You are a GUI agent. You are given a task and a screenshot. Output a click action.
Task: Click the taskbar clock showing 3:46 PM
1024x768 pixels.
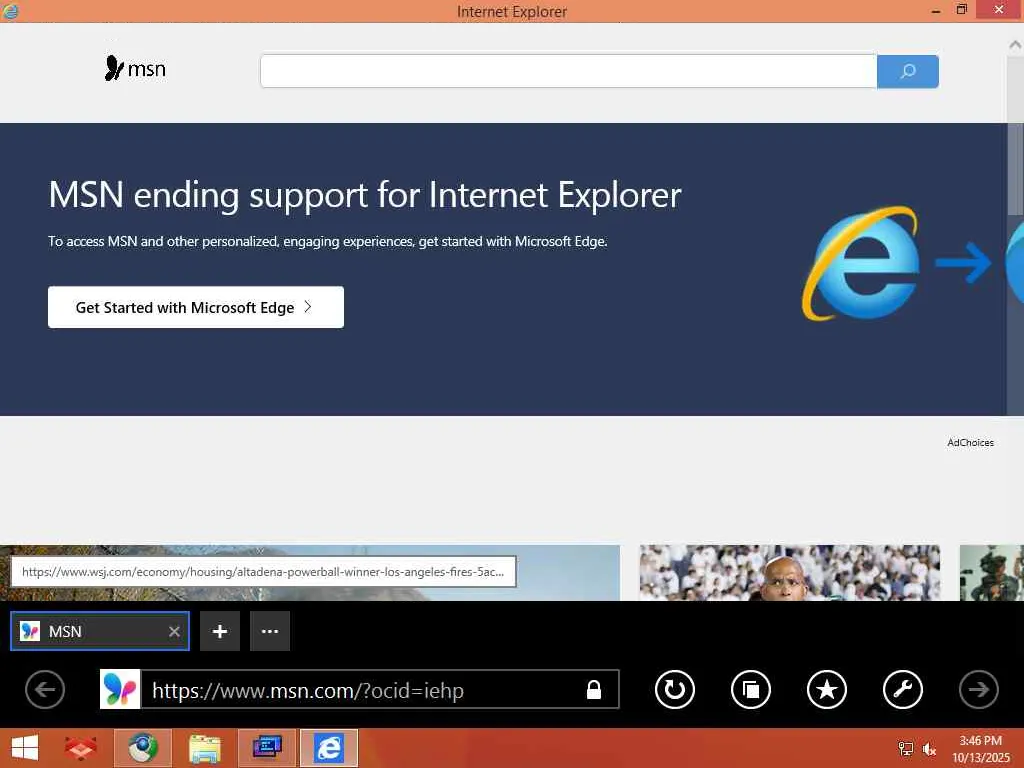tap(980, 749)
